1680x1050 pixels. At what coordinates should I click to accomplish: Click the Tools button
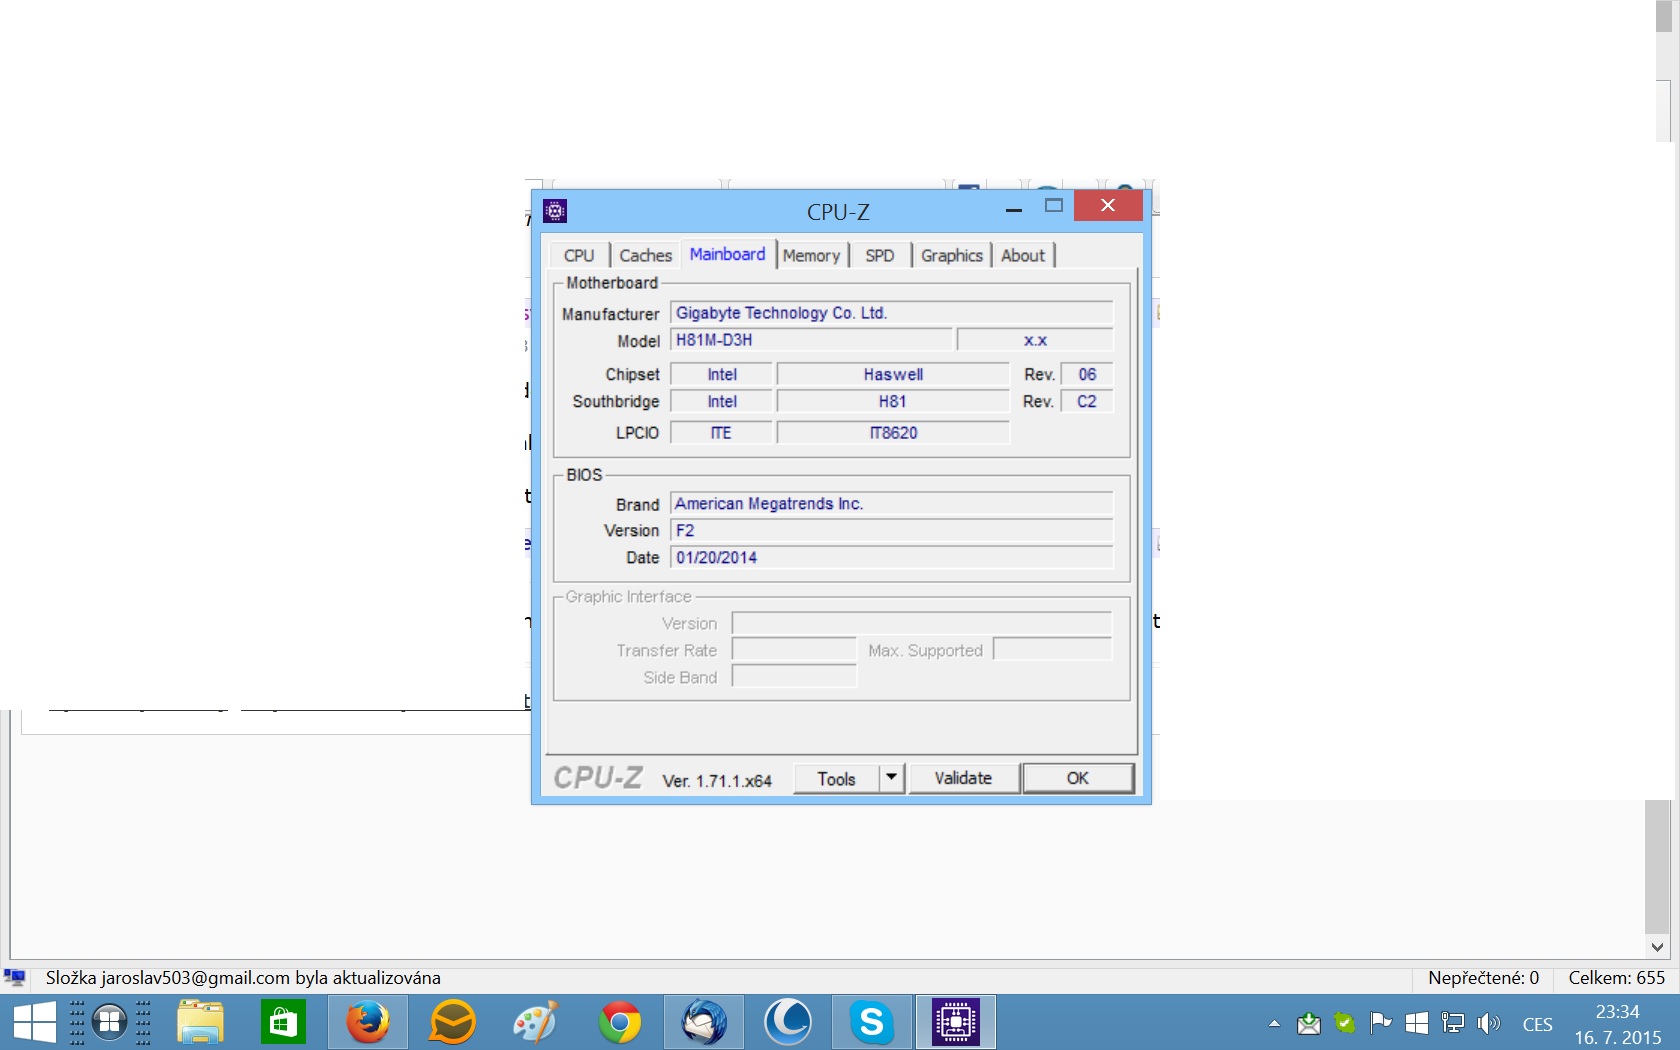836,779
